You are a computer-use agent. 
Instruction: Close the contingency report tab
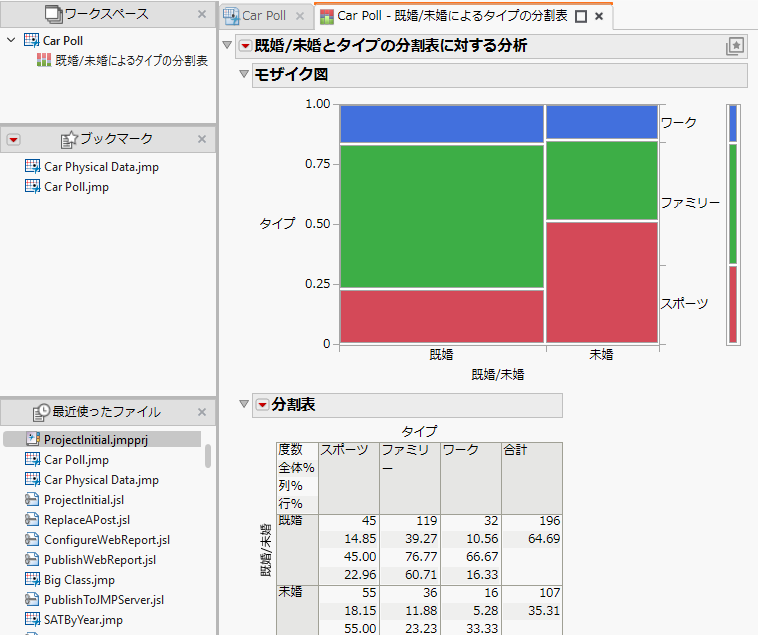[599, 16]
